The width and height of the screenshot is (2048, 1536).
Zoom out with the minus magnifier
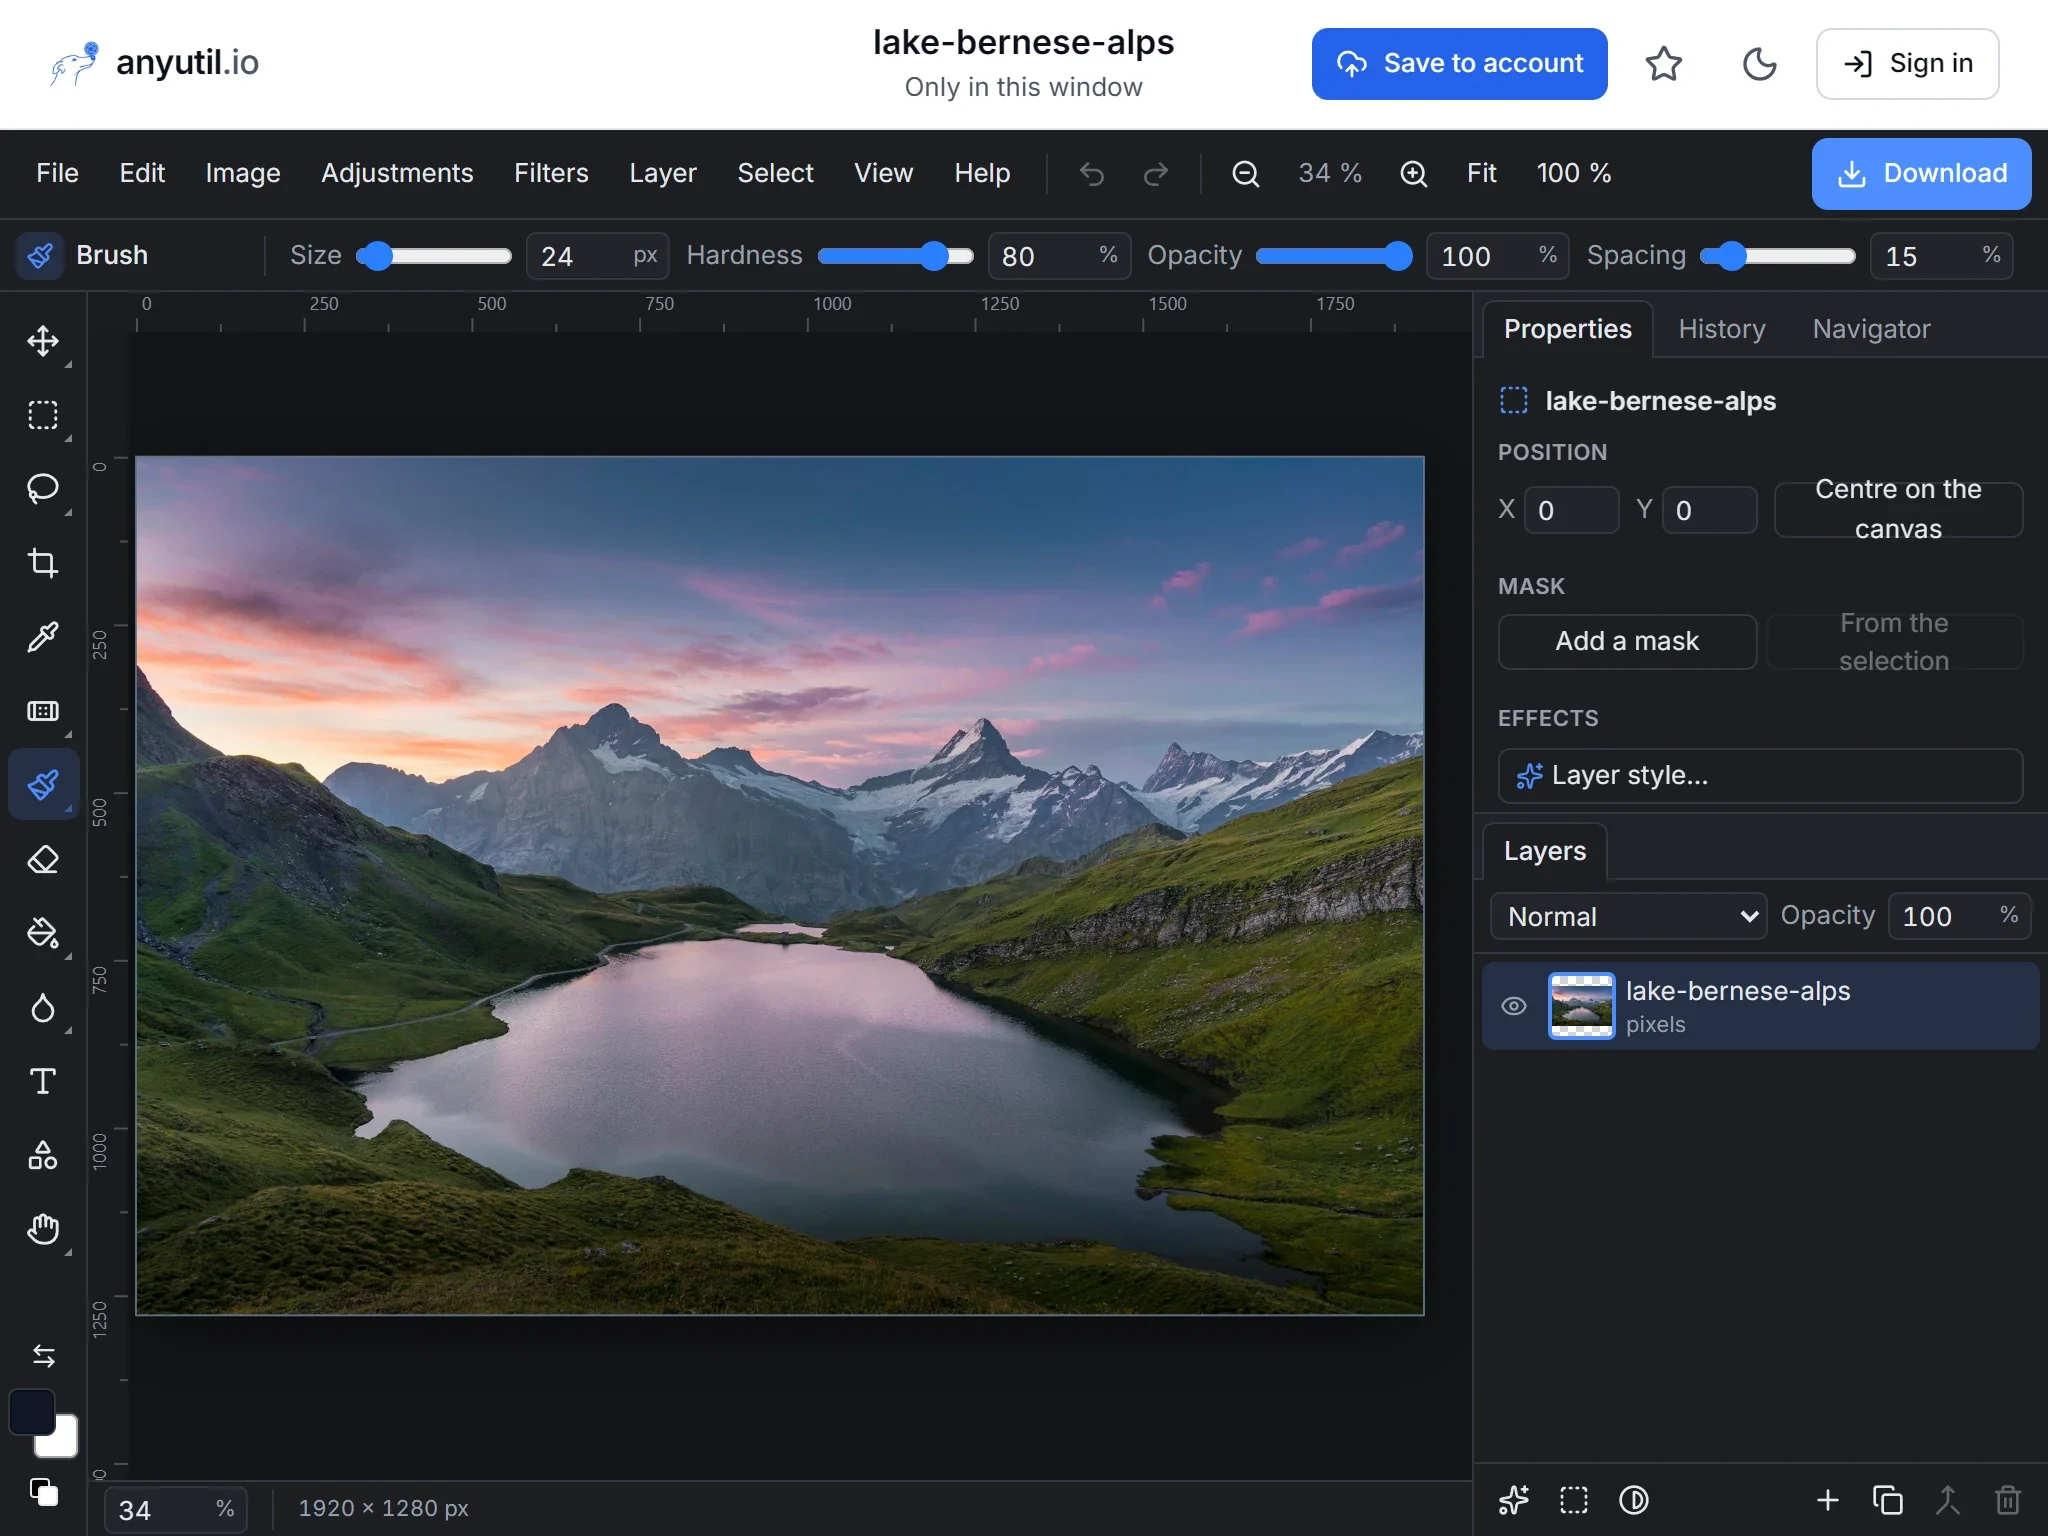click(1245, 174)
